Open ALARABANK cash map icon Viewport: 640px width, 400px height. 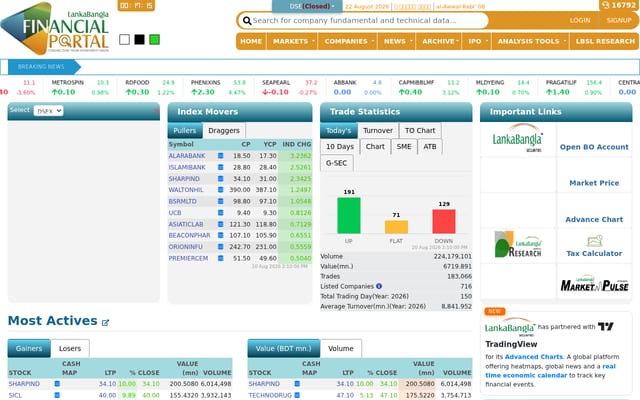pyautogui.click(x=220, y=156)
